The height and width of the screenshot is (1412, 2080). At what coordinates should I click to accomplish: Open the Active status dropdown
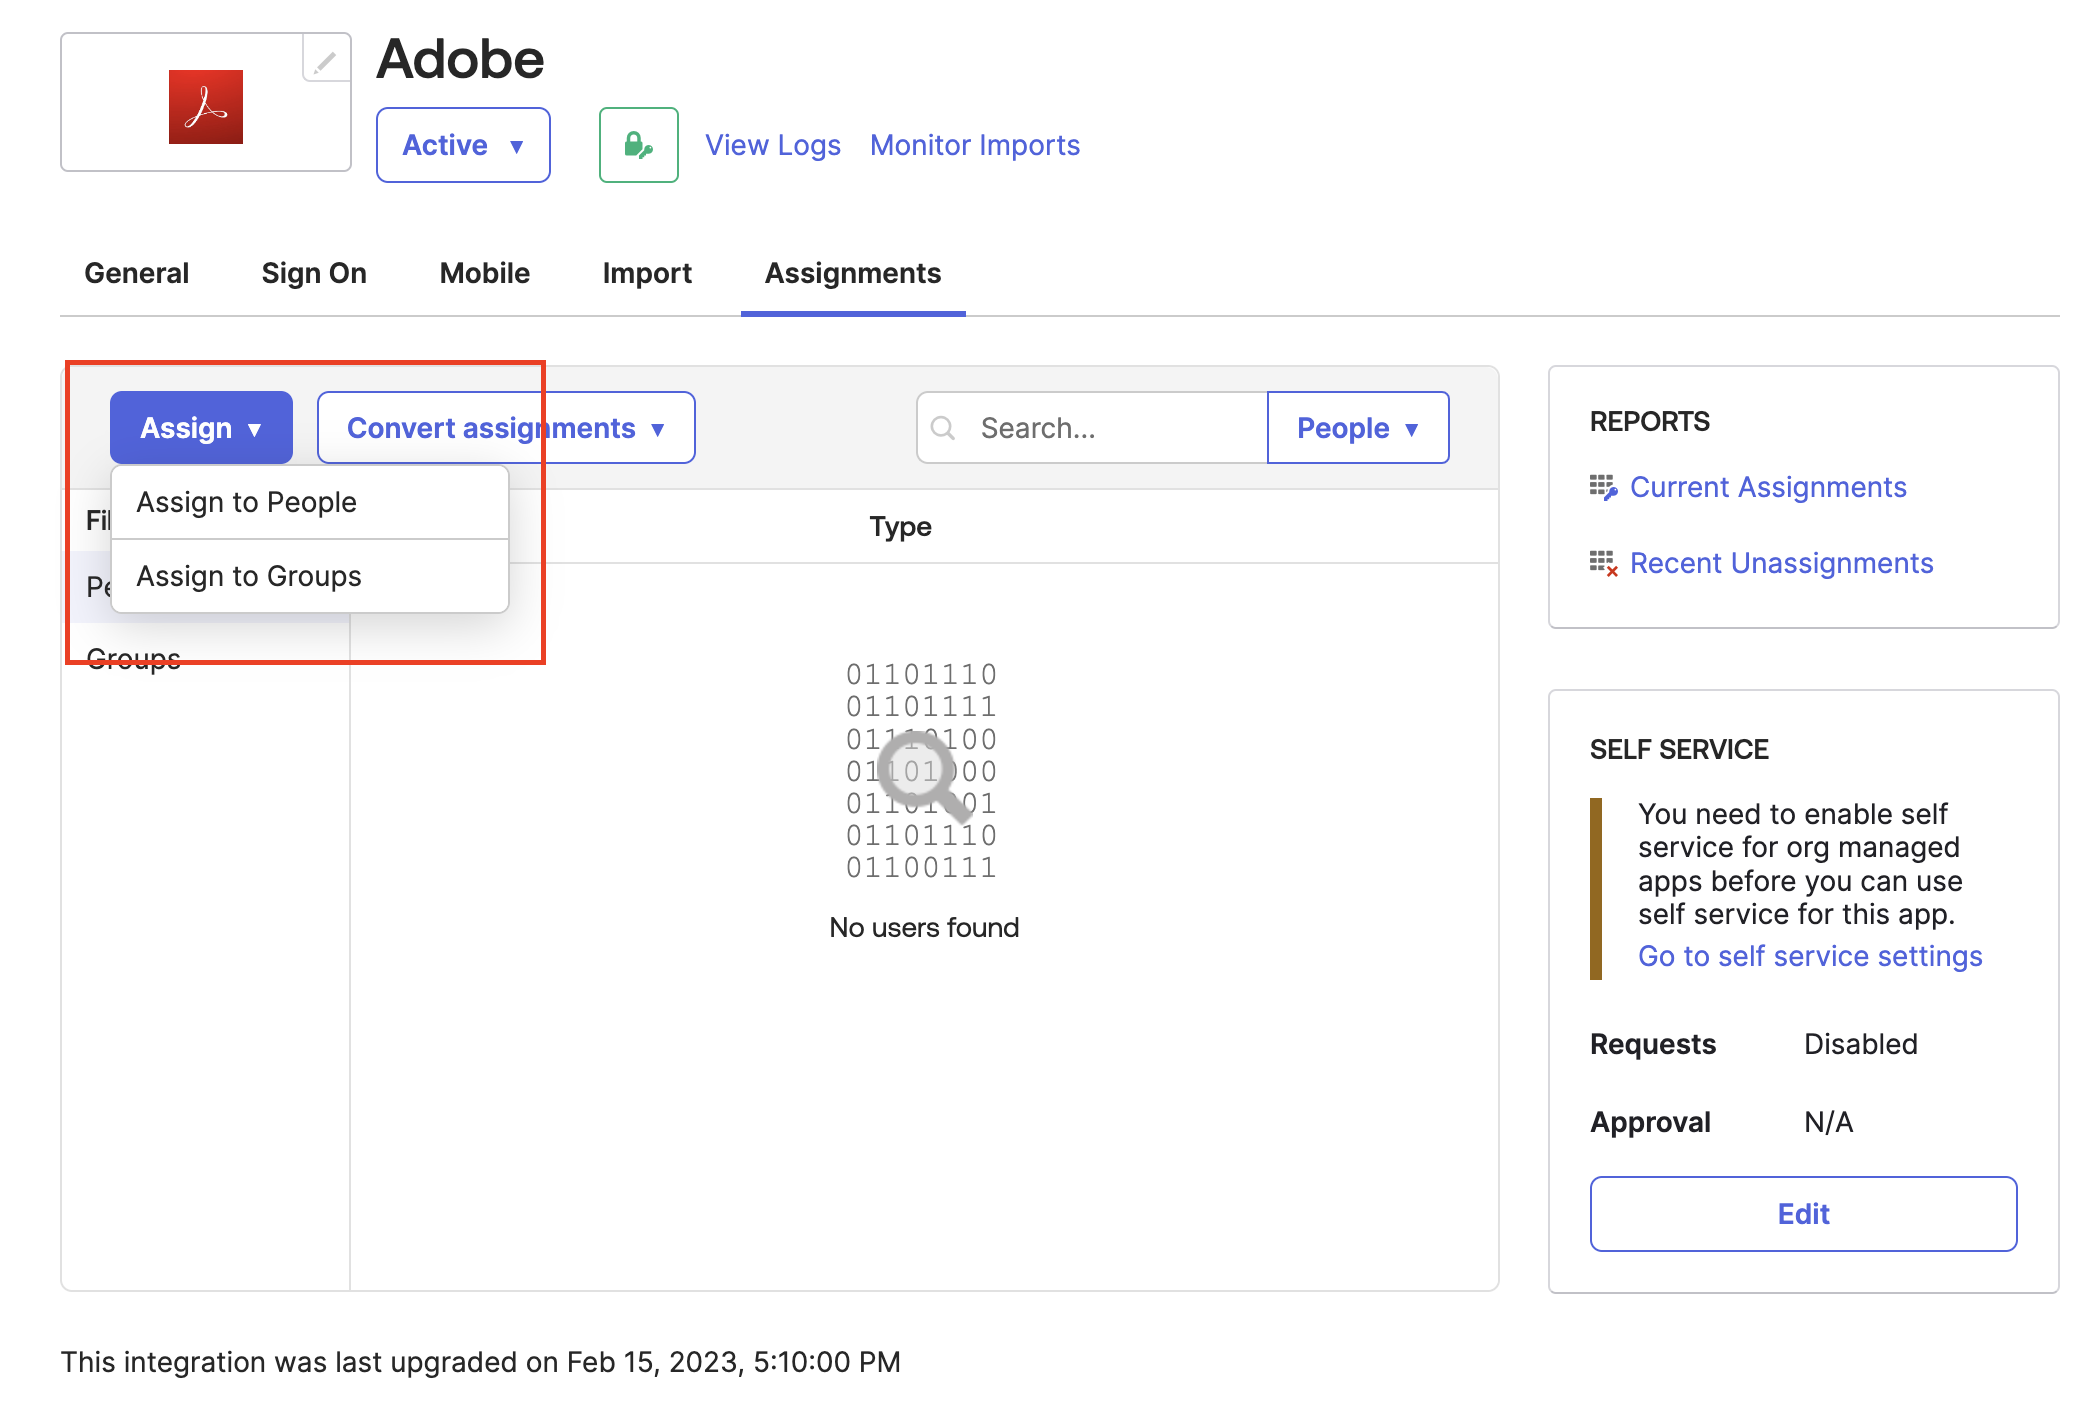463,145
